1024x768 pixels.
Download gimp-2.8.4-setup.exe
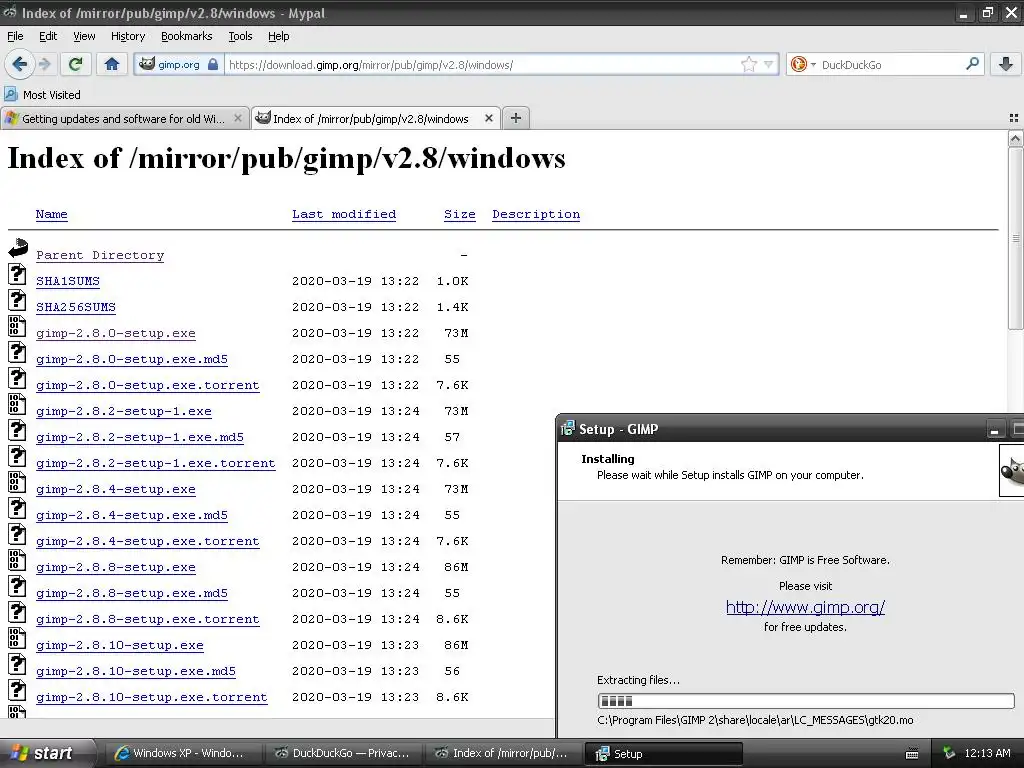(x=116, y=489)
